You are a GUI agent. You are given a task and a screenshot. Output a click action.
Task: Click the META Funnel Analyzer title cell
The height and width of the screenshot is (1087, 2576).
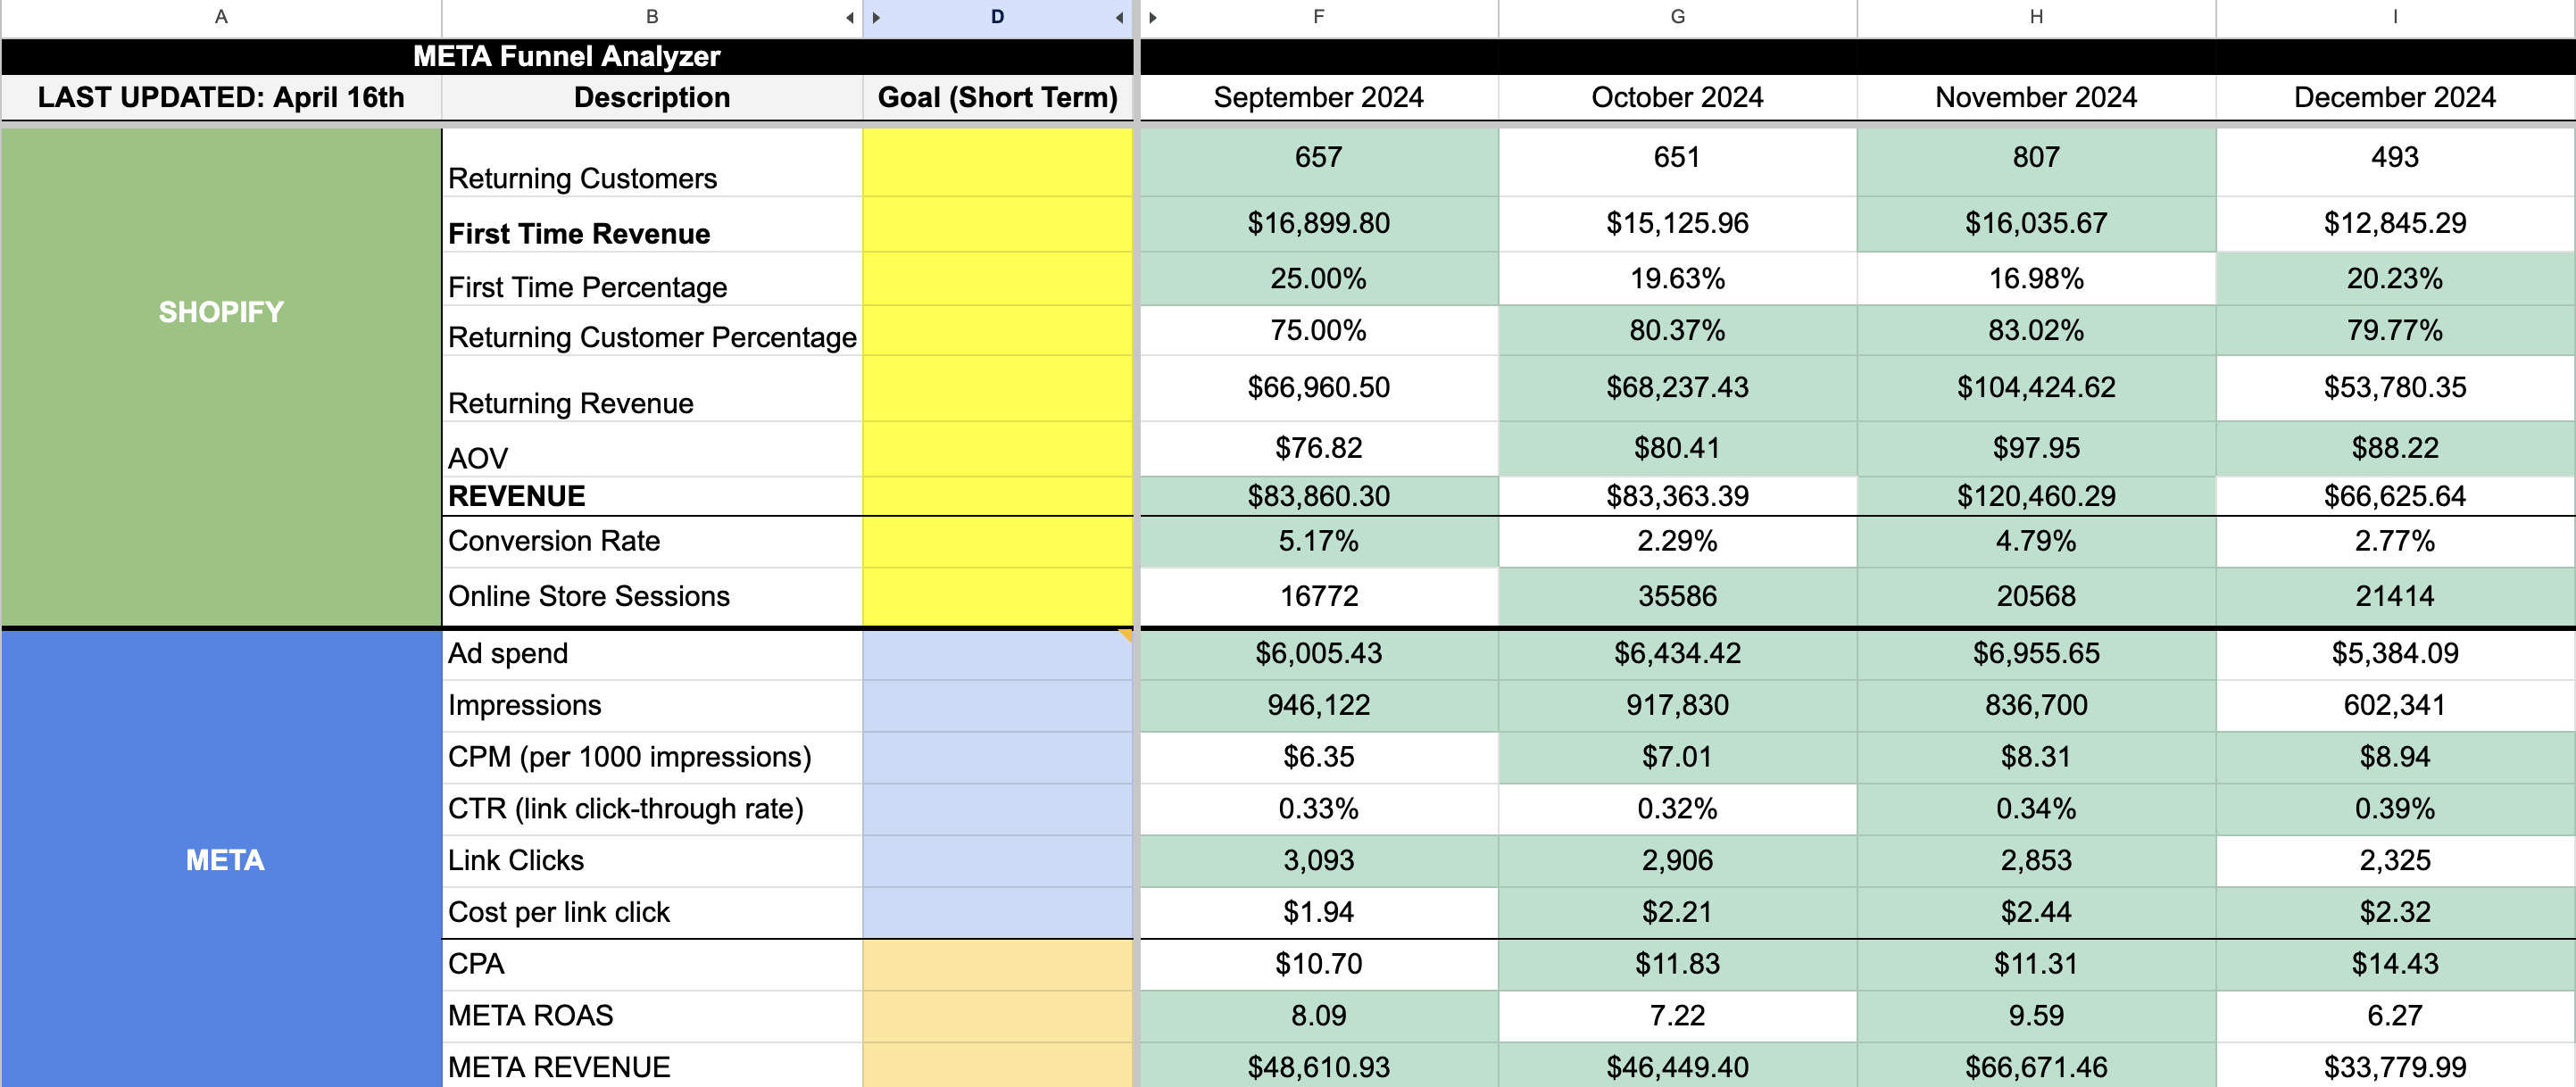(x=566, y=56)
